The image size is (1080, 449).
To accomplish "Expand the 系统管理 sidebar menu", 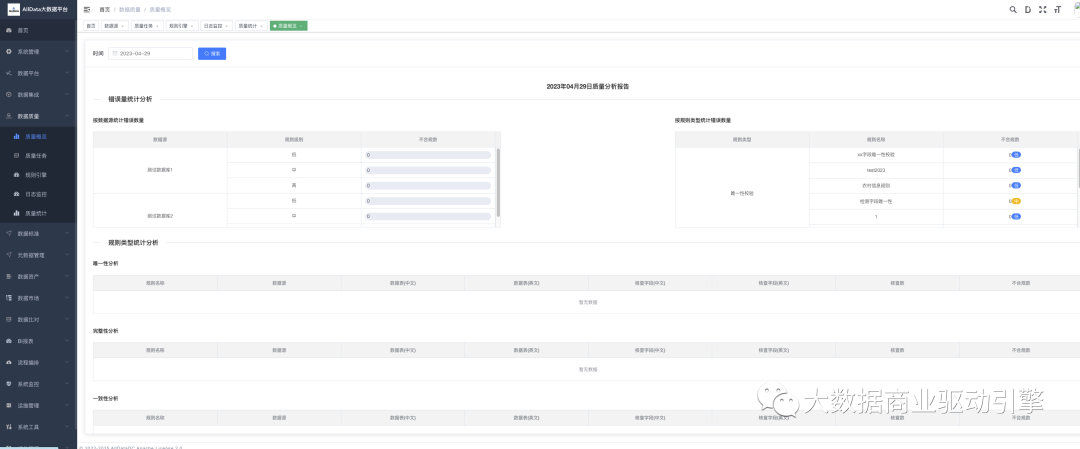I will [x=29, y=51].
